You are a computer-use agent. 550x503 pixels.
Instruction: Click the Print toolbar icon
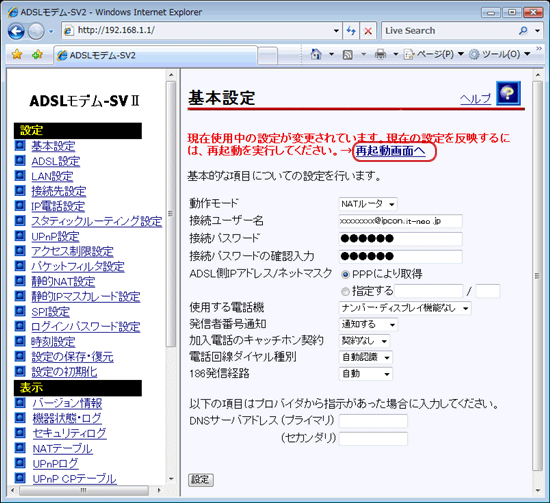(x=380, y=54)
